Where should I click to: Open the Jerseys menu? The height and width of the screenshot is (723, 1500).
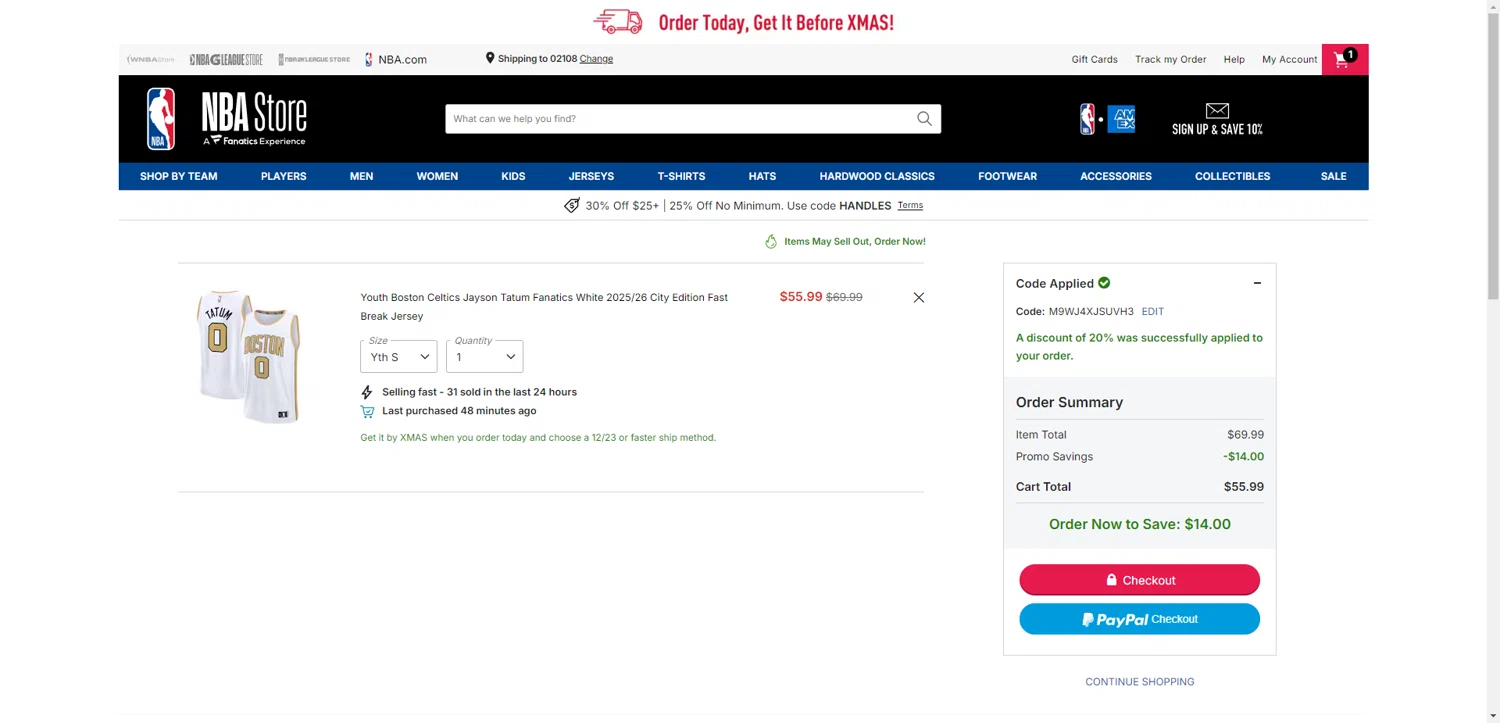(591, 176)
